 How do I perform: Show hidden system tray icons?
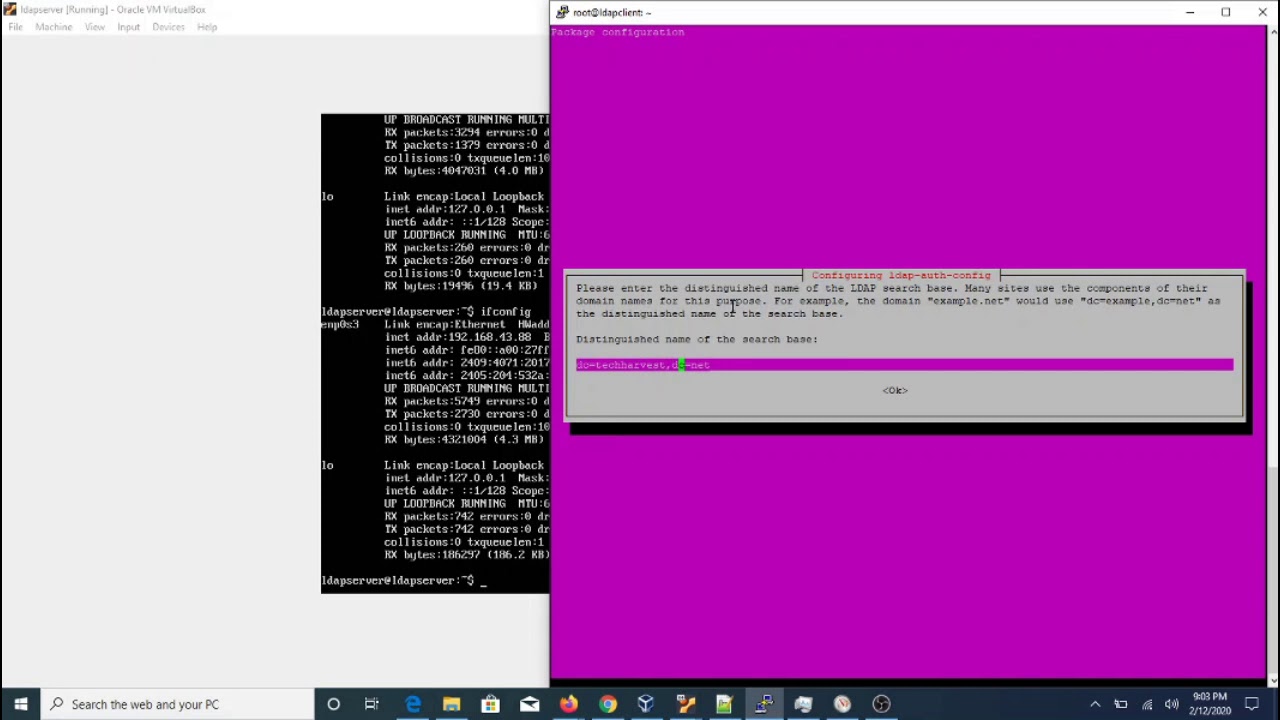click(x=1095, y=704)
